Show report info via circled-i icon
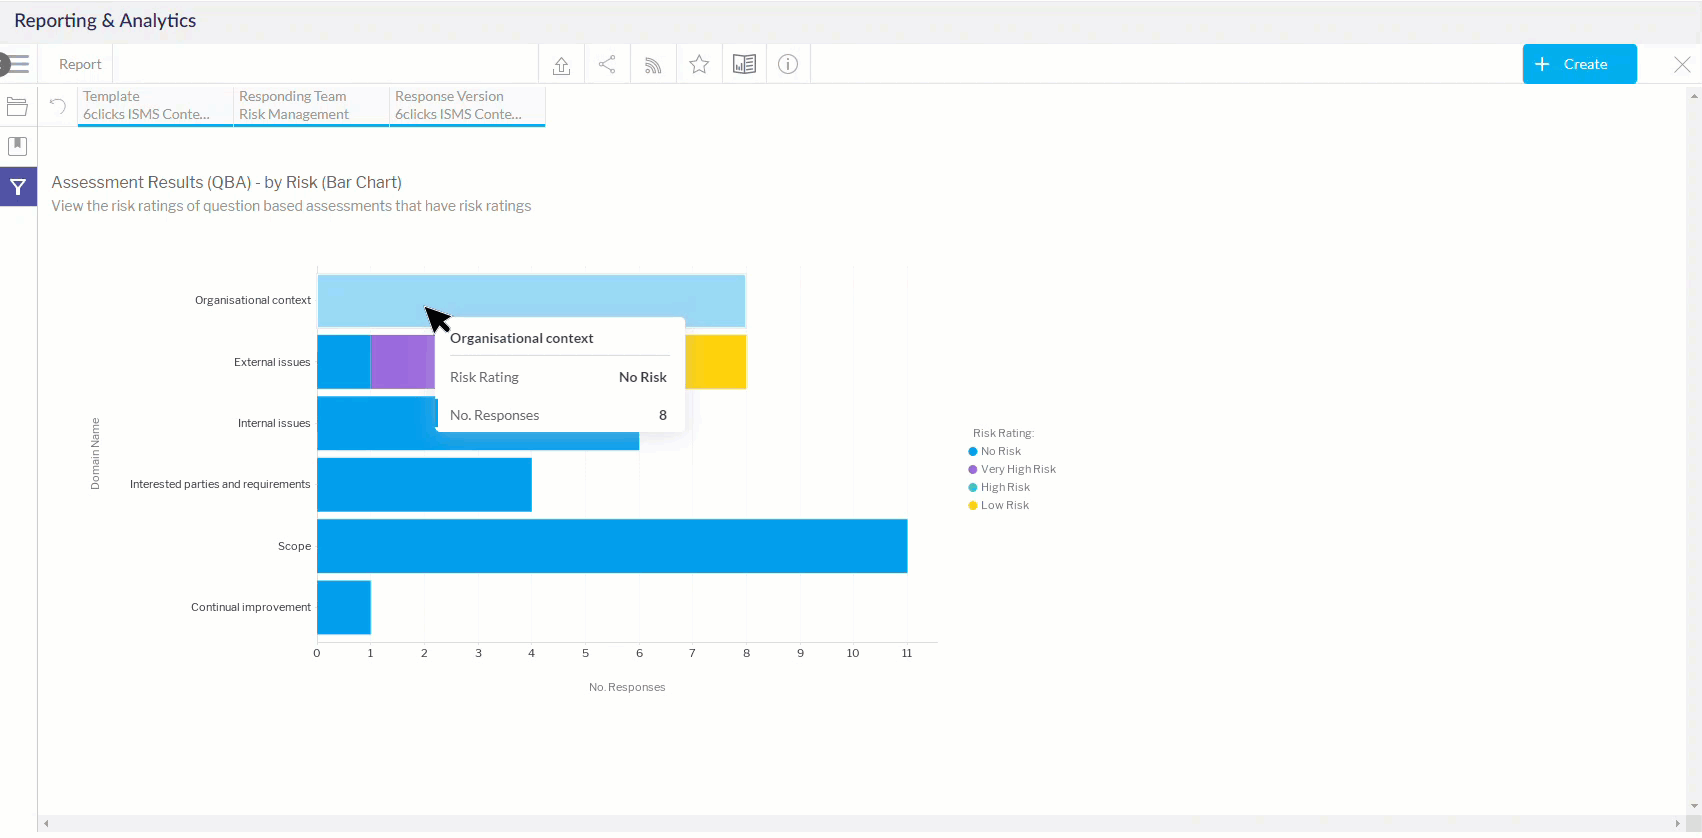 [x=788, y=65]
